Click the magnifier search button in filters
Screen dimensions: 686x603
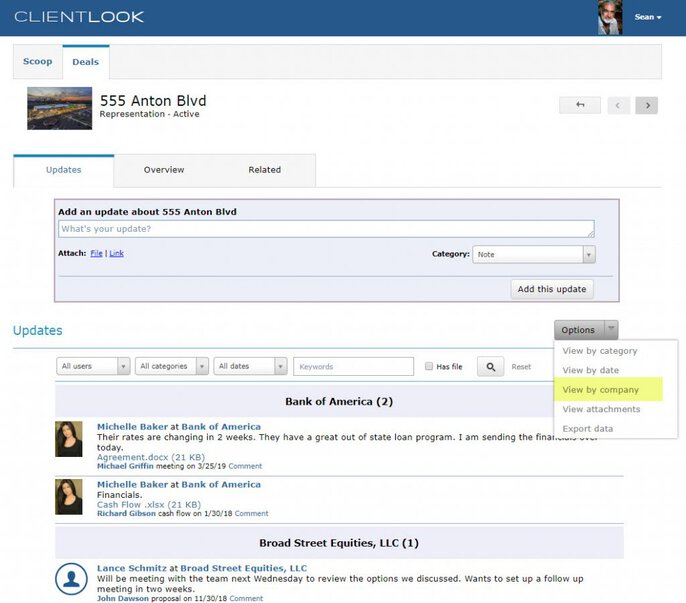point(490,367)
